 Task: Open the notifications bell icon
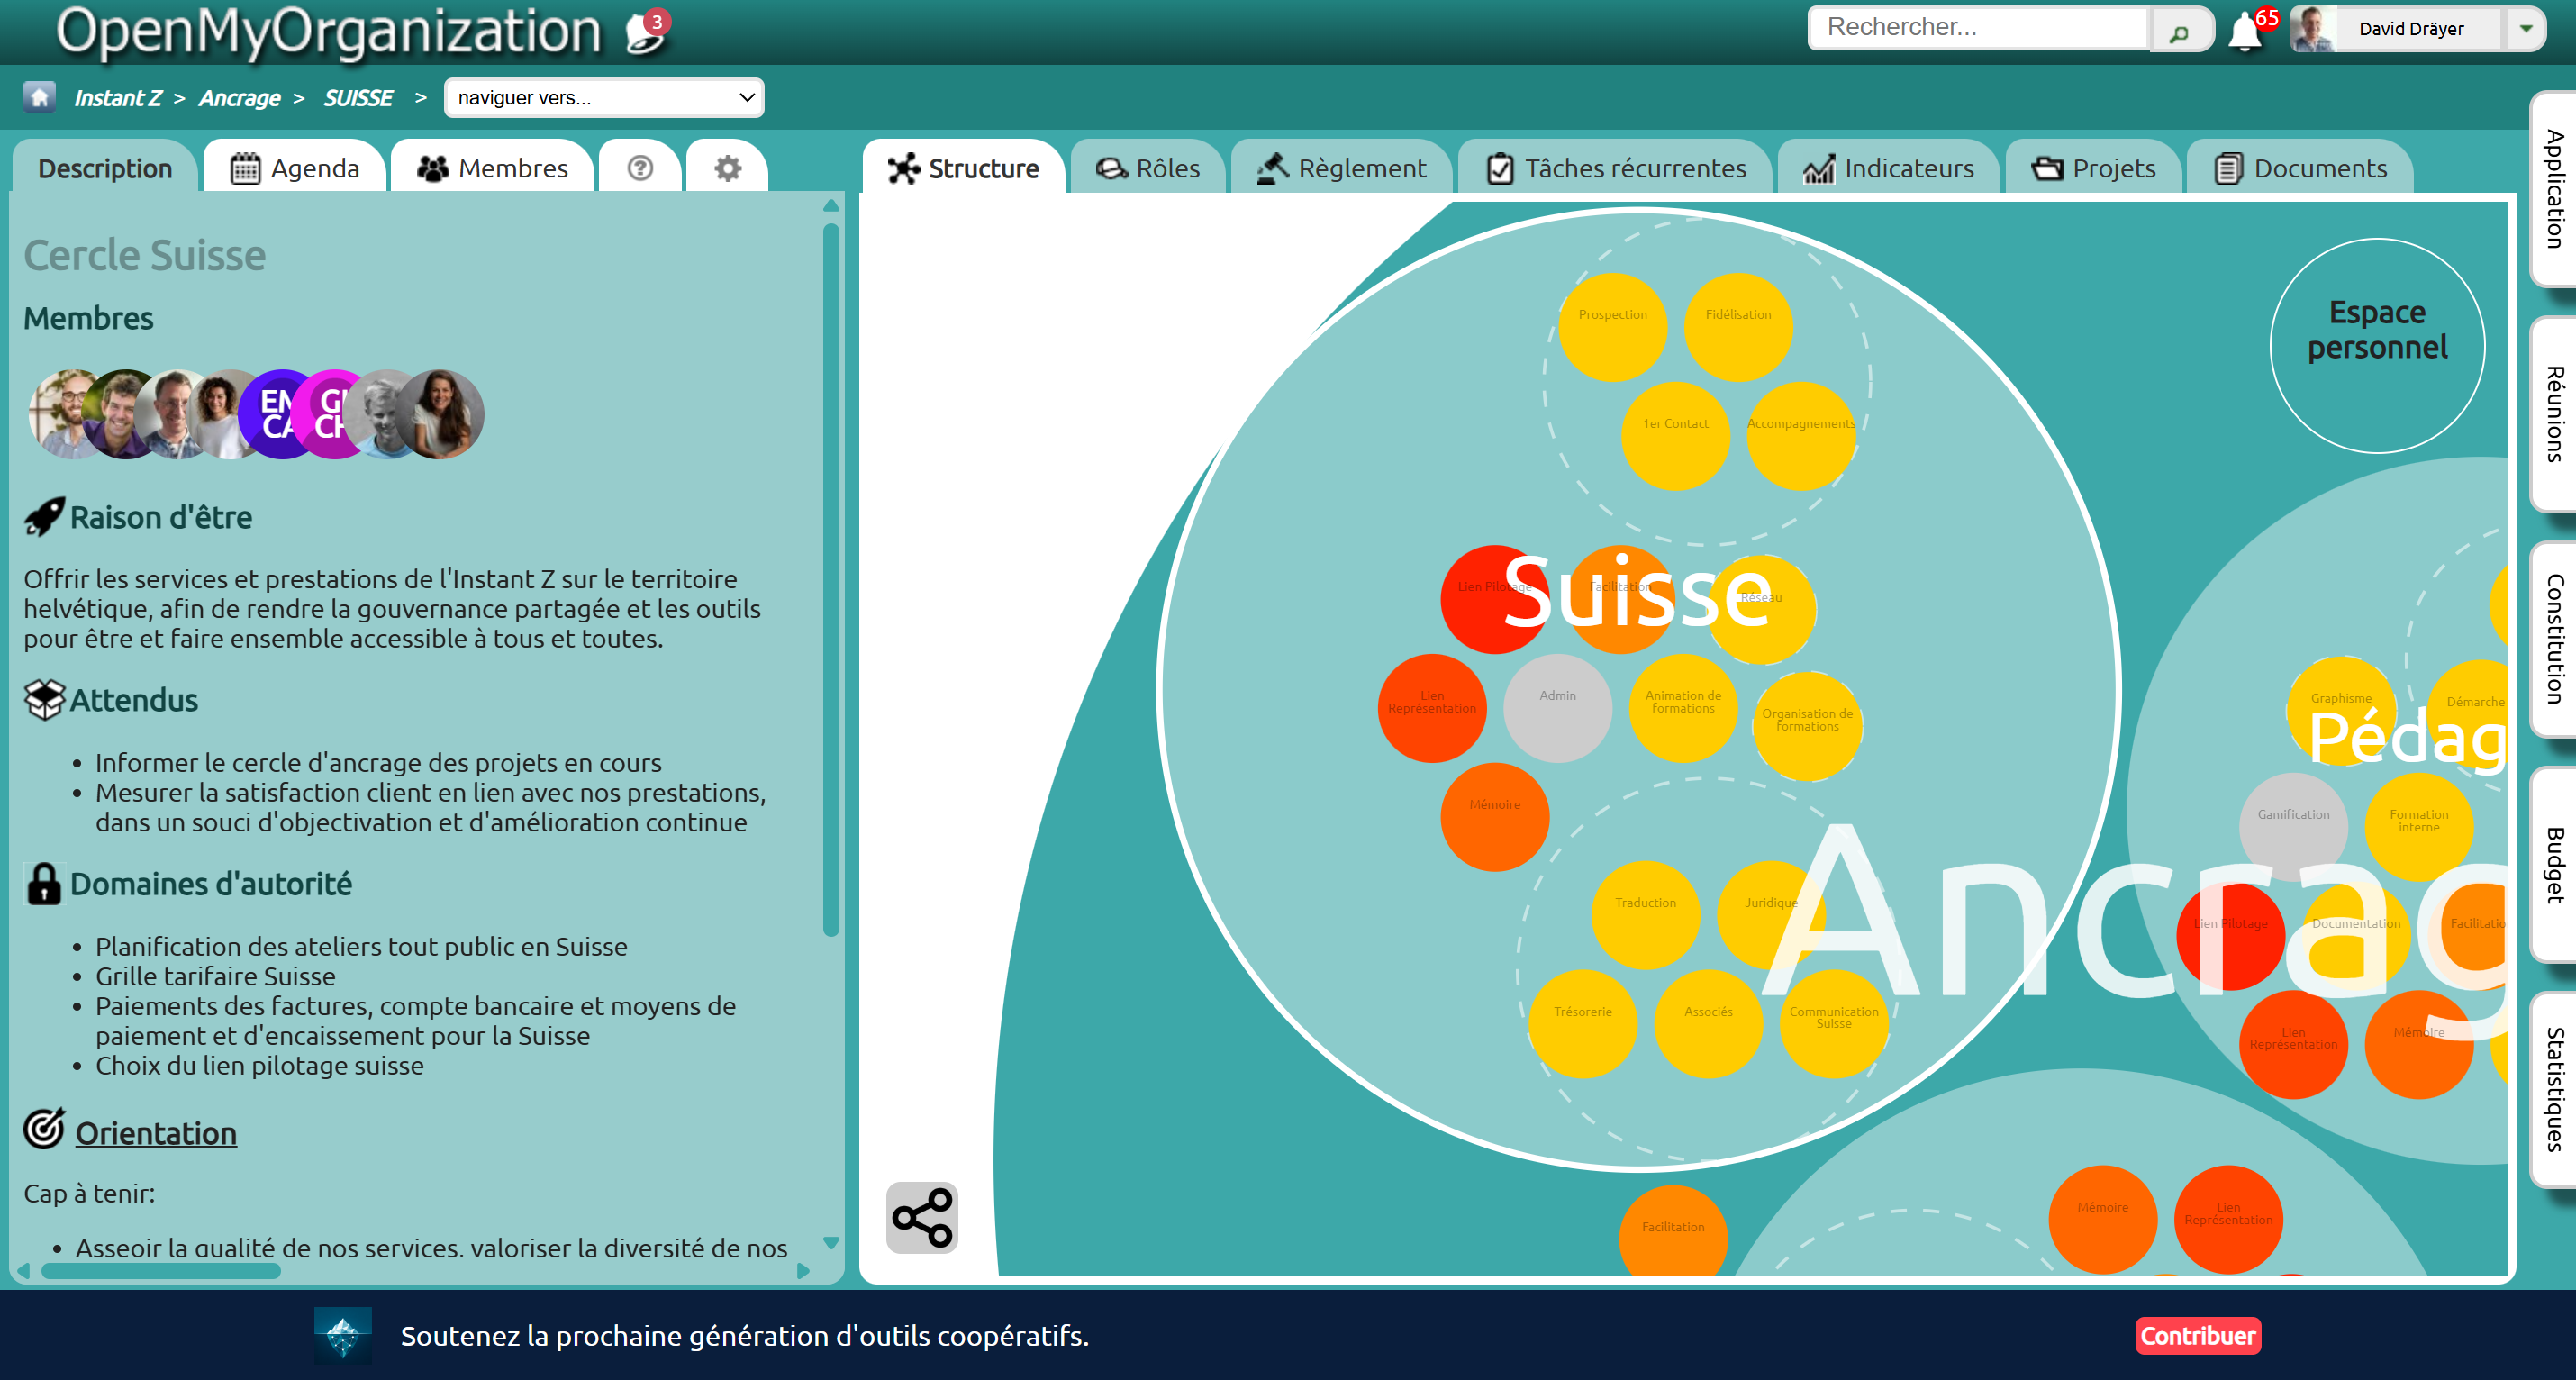point(2244,31)
